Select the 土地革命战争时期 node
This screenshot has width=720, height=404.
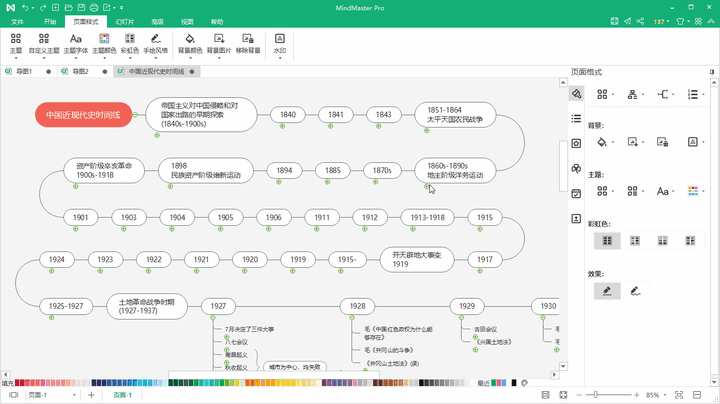click(147, 306)
